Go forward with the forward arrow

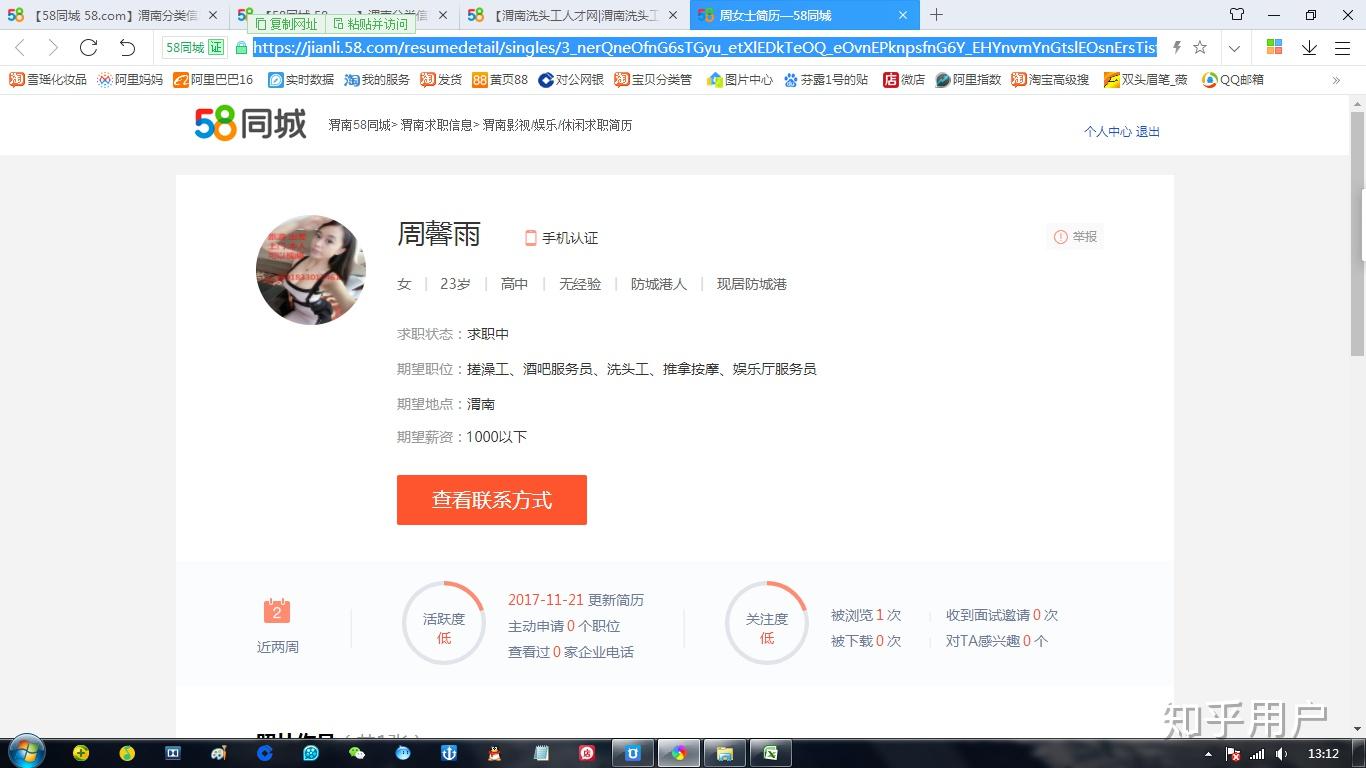pos(53,47)
